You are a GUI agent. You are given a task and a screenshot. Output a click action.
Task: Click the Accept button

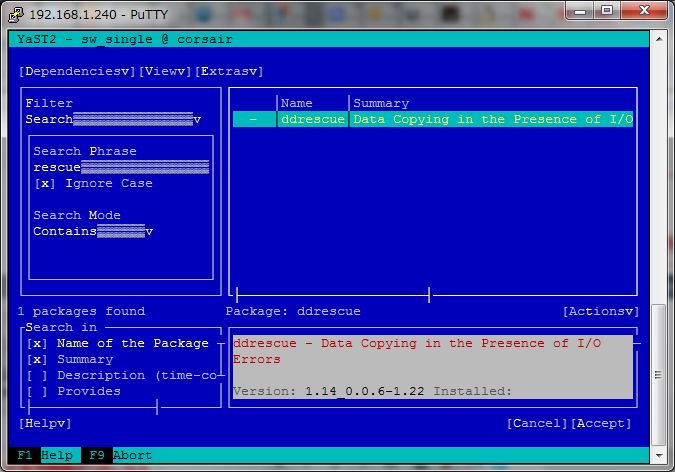pos(601,423)
